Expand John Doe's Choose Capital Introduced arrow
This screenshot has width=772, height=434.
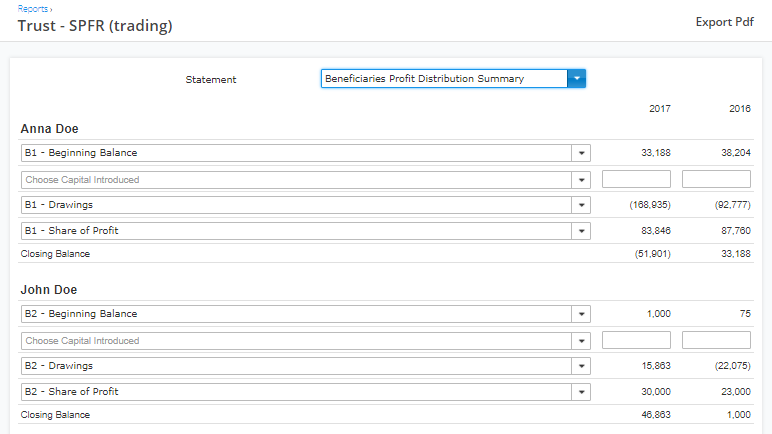[x=581, y=341]
